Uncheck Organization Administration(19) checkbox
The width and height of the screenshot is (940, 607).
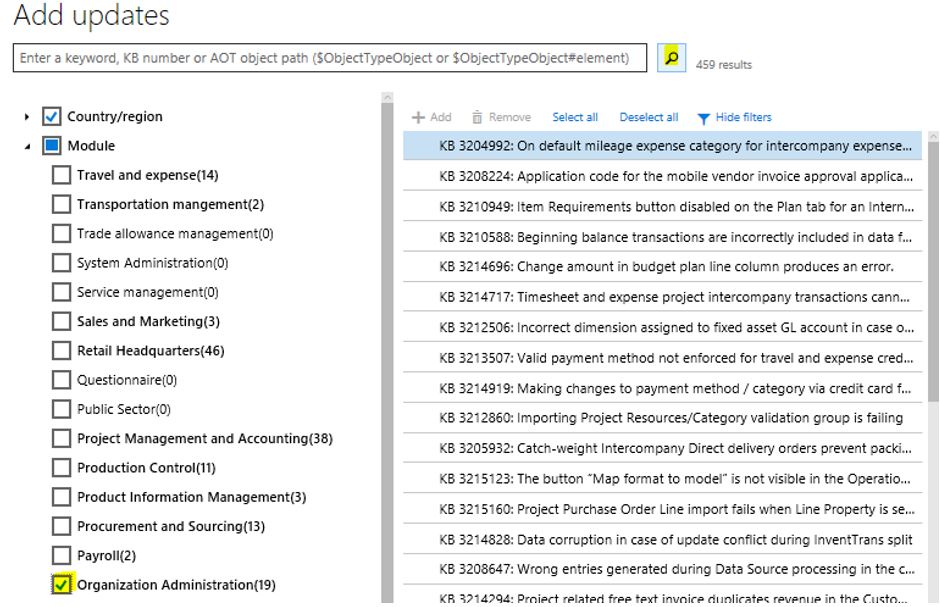tap(62, 585)
